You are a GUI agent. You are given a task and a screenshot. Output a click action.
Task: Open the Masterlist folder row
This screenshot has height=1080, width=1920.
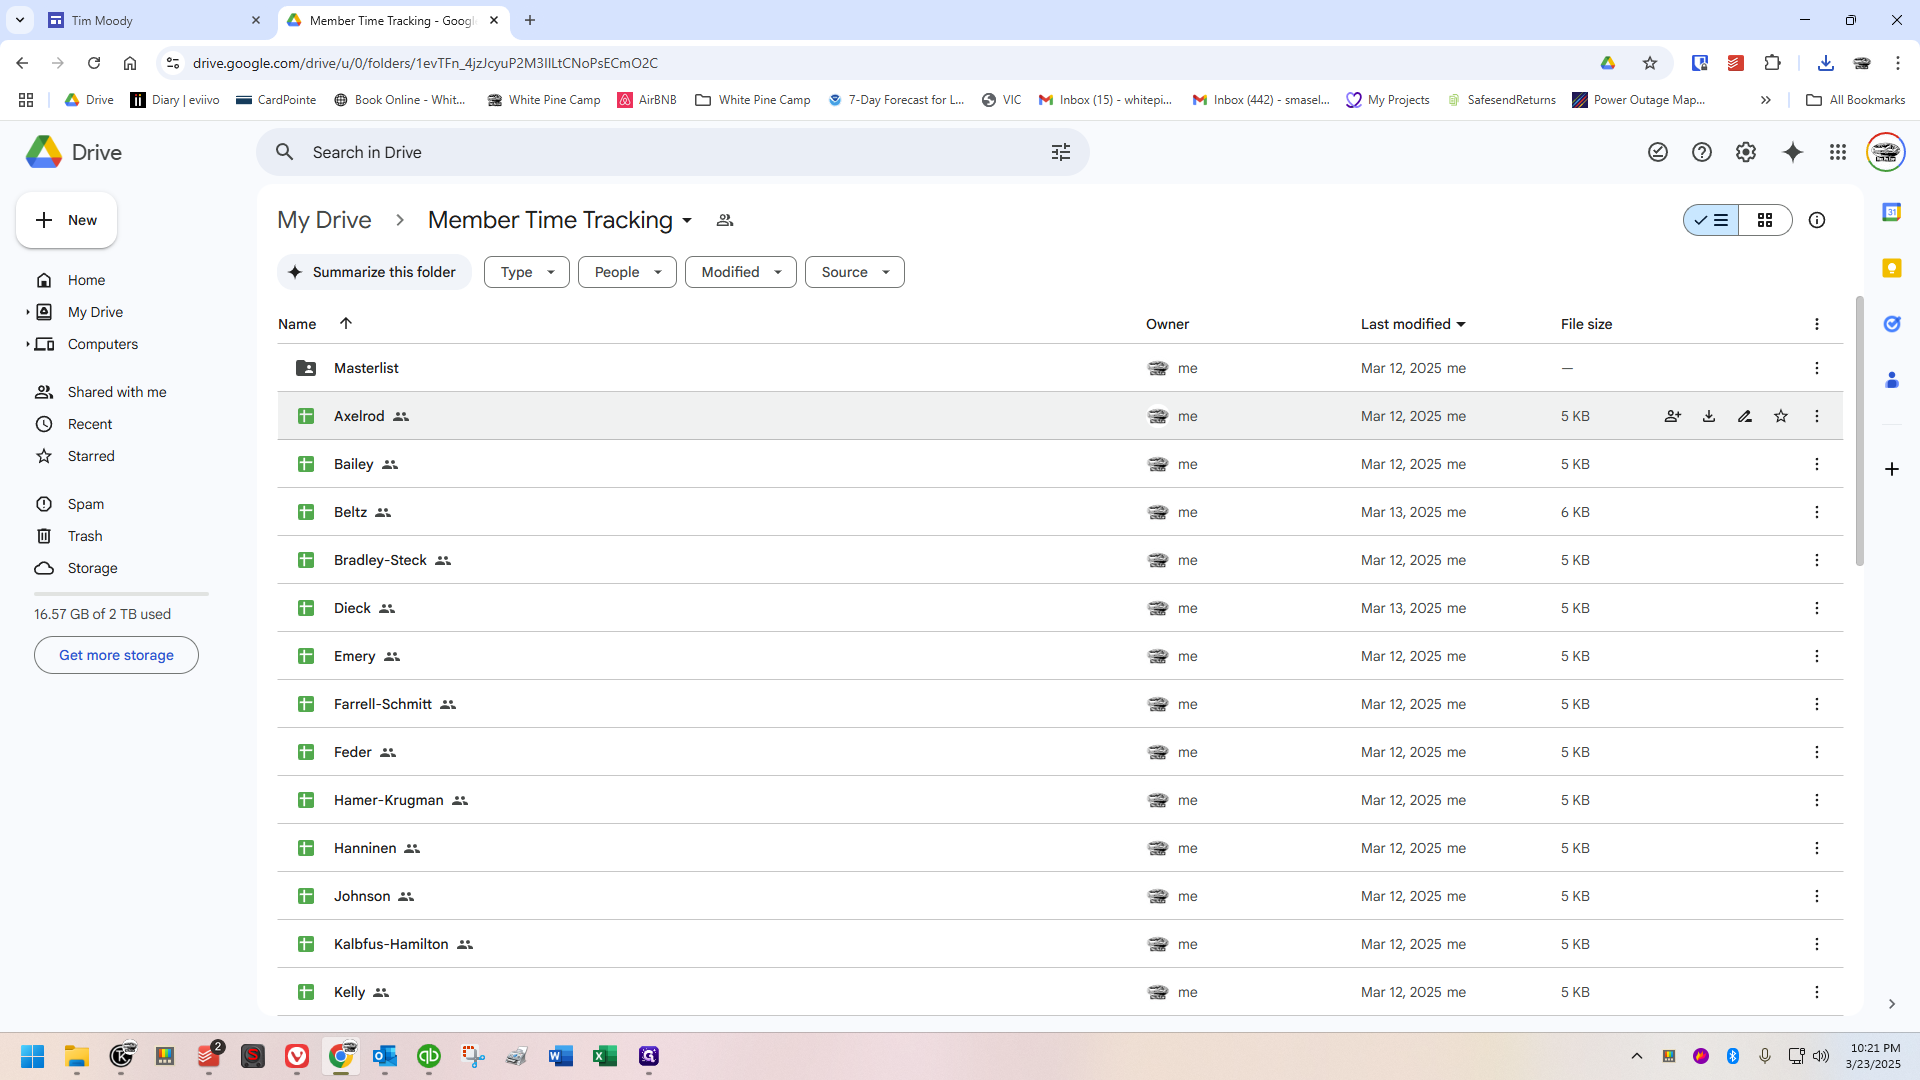pos(1060,368)
